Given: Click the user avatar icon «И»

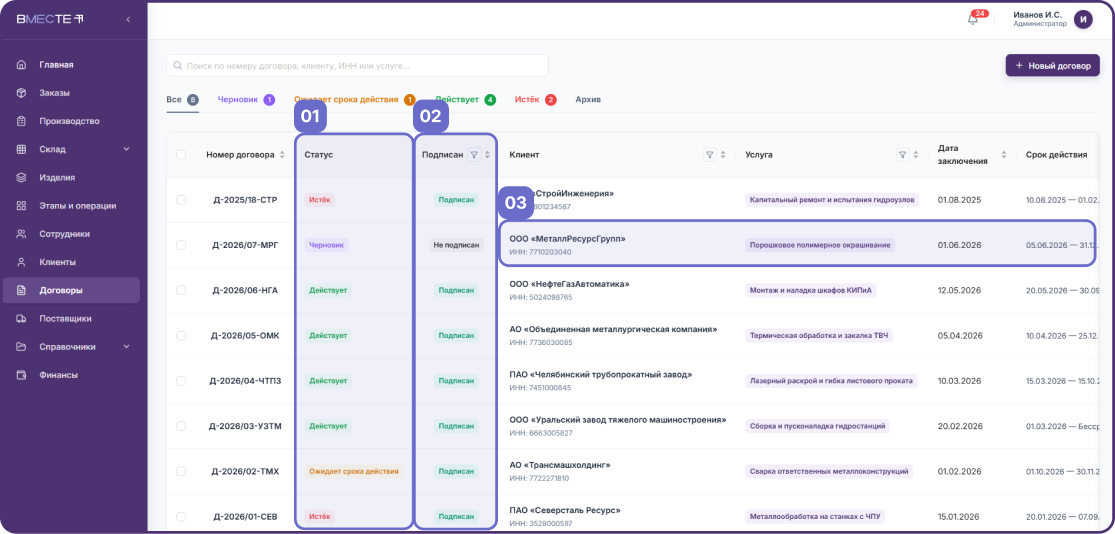Looking at the screenshot, I should (x=1083, y=19).
